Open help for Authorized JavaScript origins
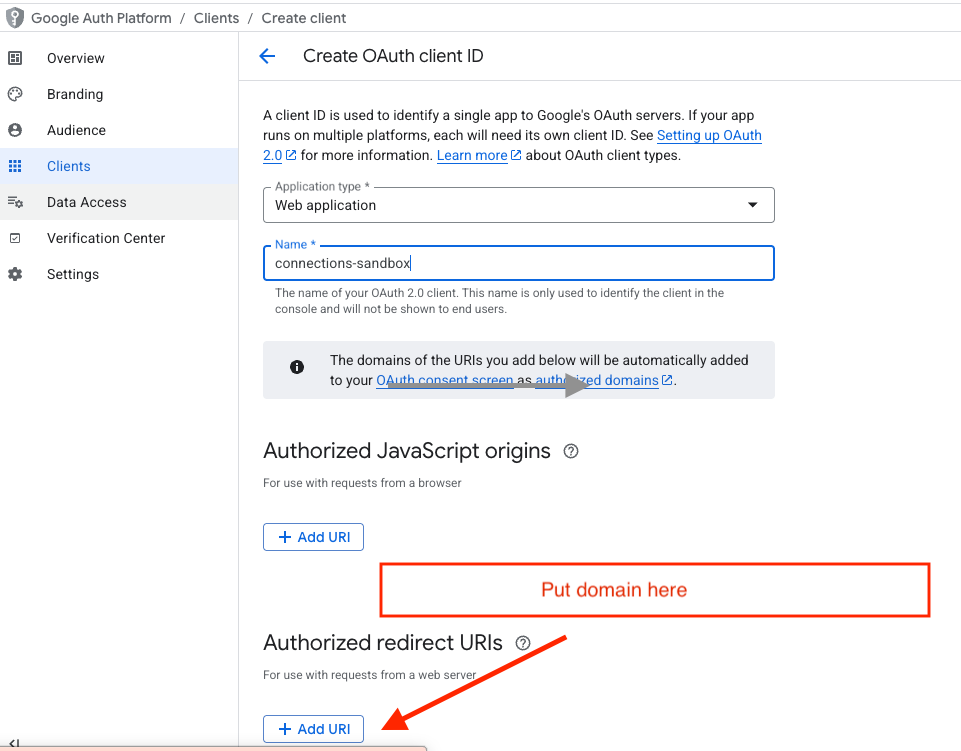The image size is (961, 751). (571, 451)
